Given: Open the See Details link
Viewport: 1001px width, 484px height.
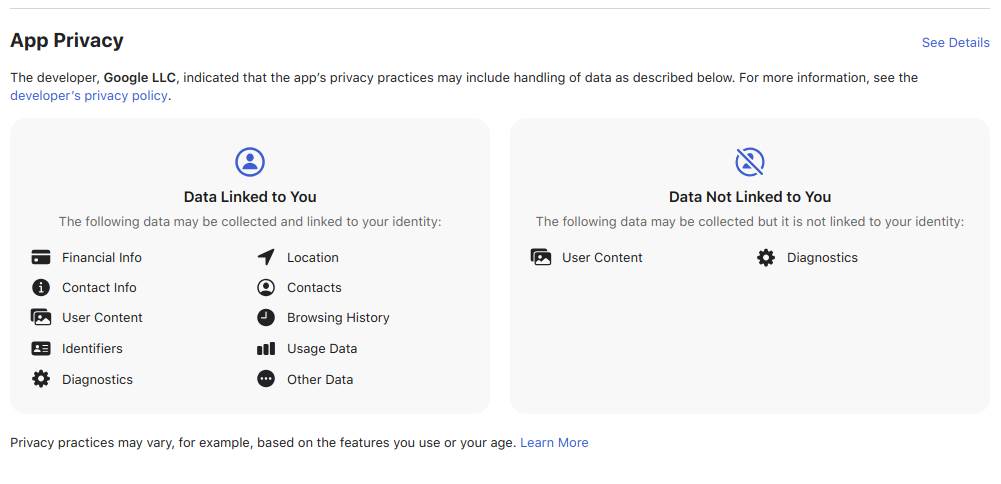Looking at the screenshot, I should (955, 42).
